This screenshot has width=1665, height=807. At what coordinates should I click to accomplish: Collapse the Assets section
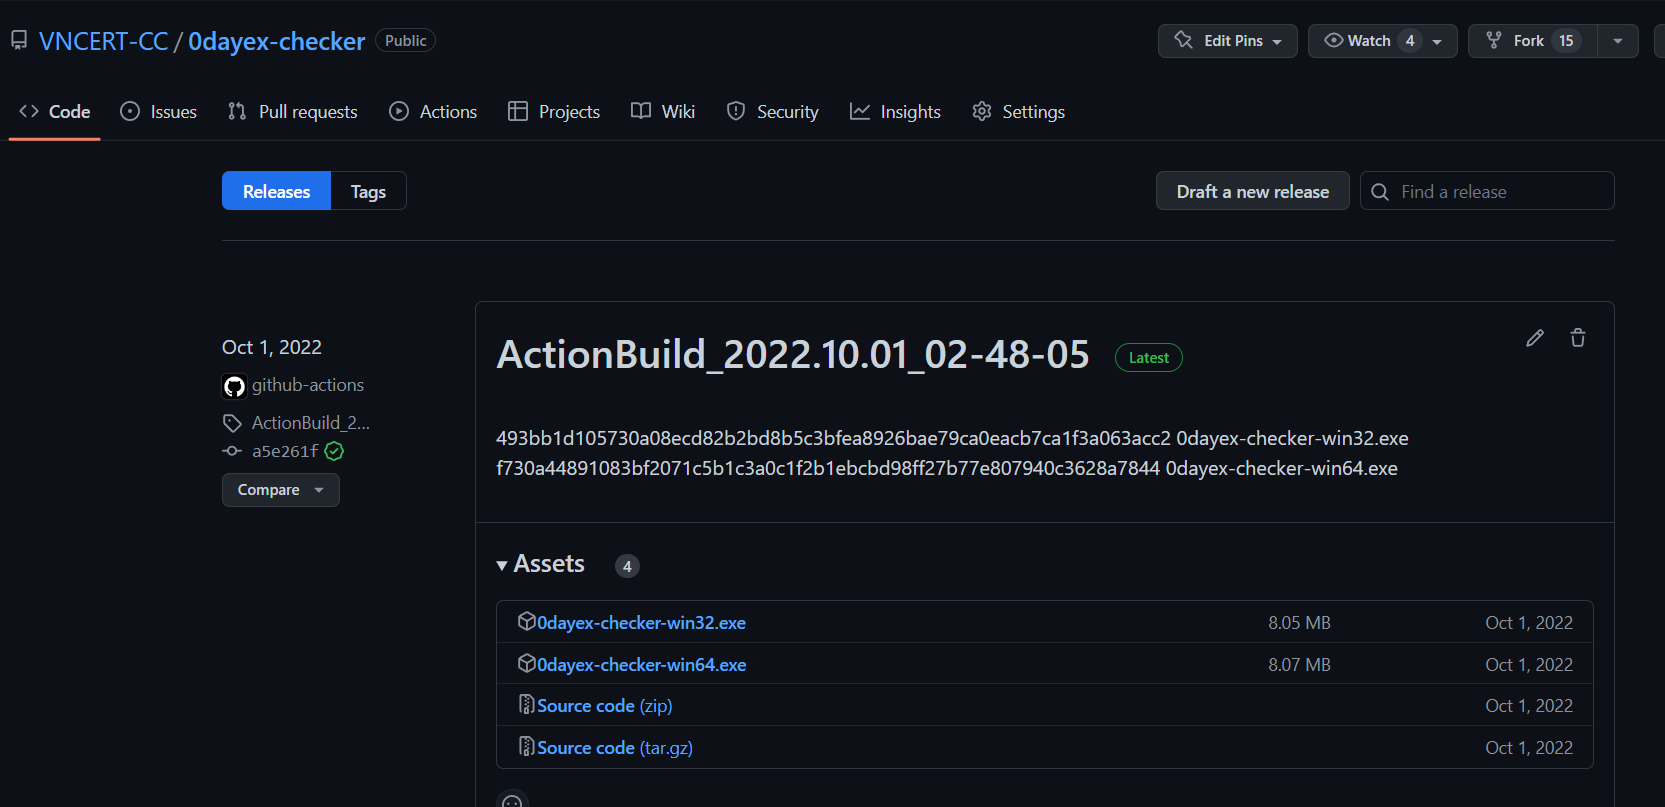click(x=541, y=565)
